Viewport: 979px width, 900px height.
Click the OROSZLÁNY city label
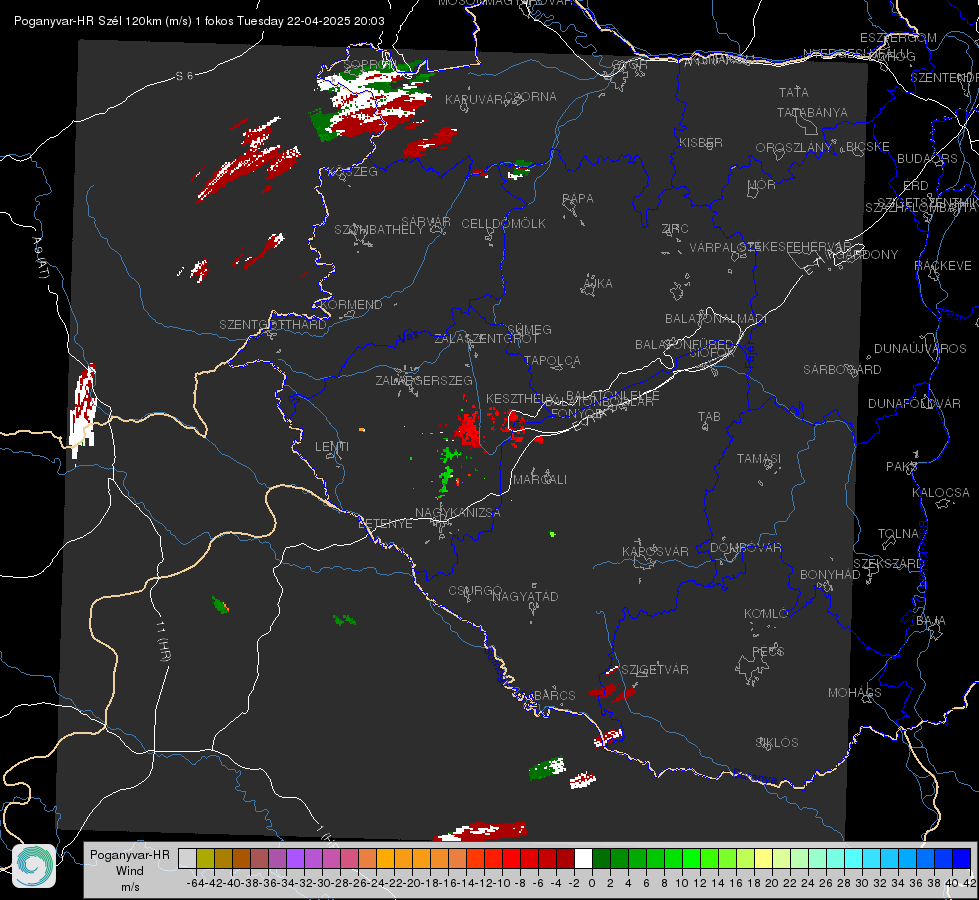click(x=794, y=148)
